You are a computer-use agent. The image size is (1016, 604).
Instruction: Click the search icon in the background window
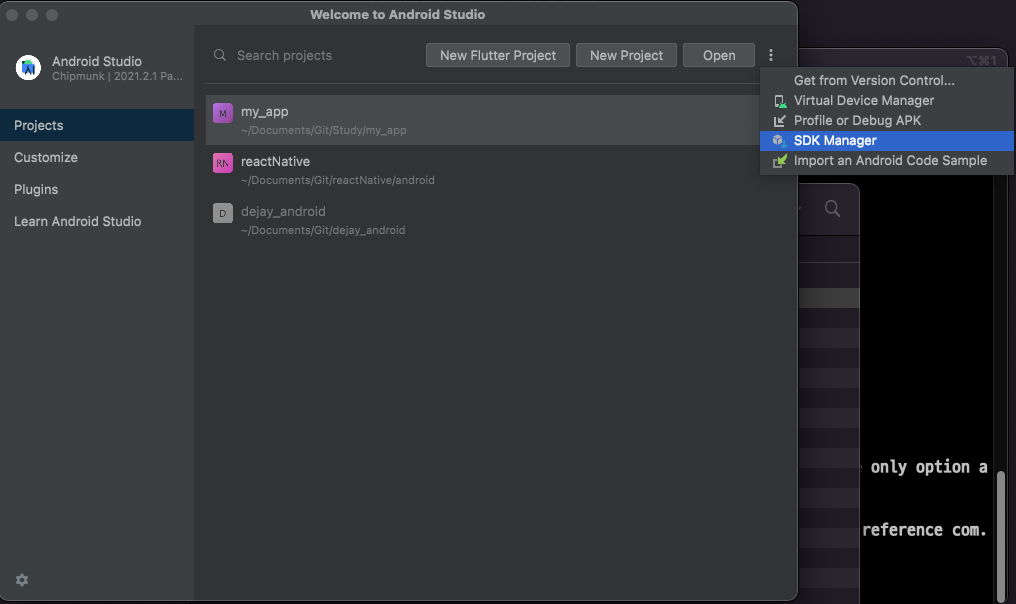point(833,209)
